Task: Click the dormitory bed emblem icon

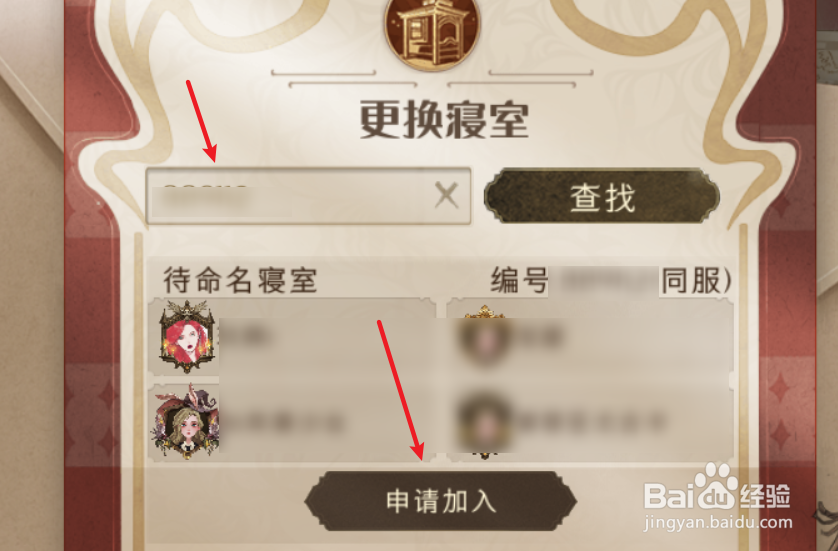Action: pyautogui.click(x=432, y=33)
